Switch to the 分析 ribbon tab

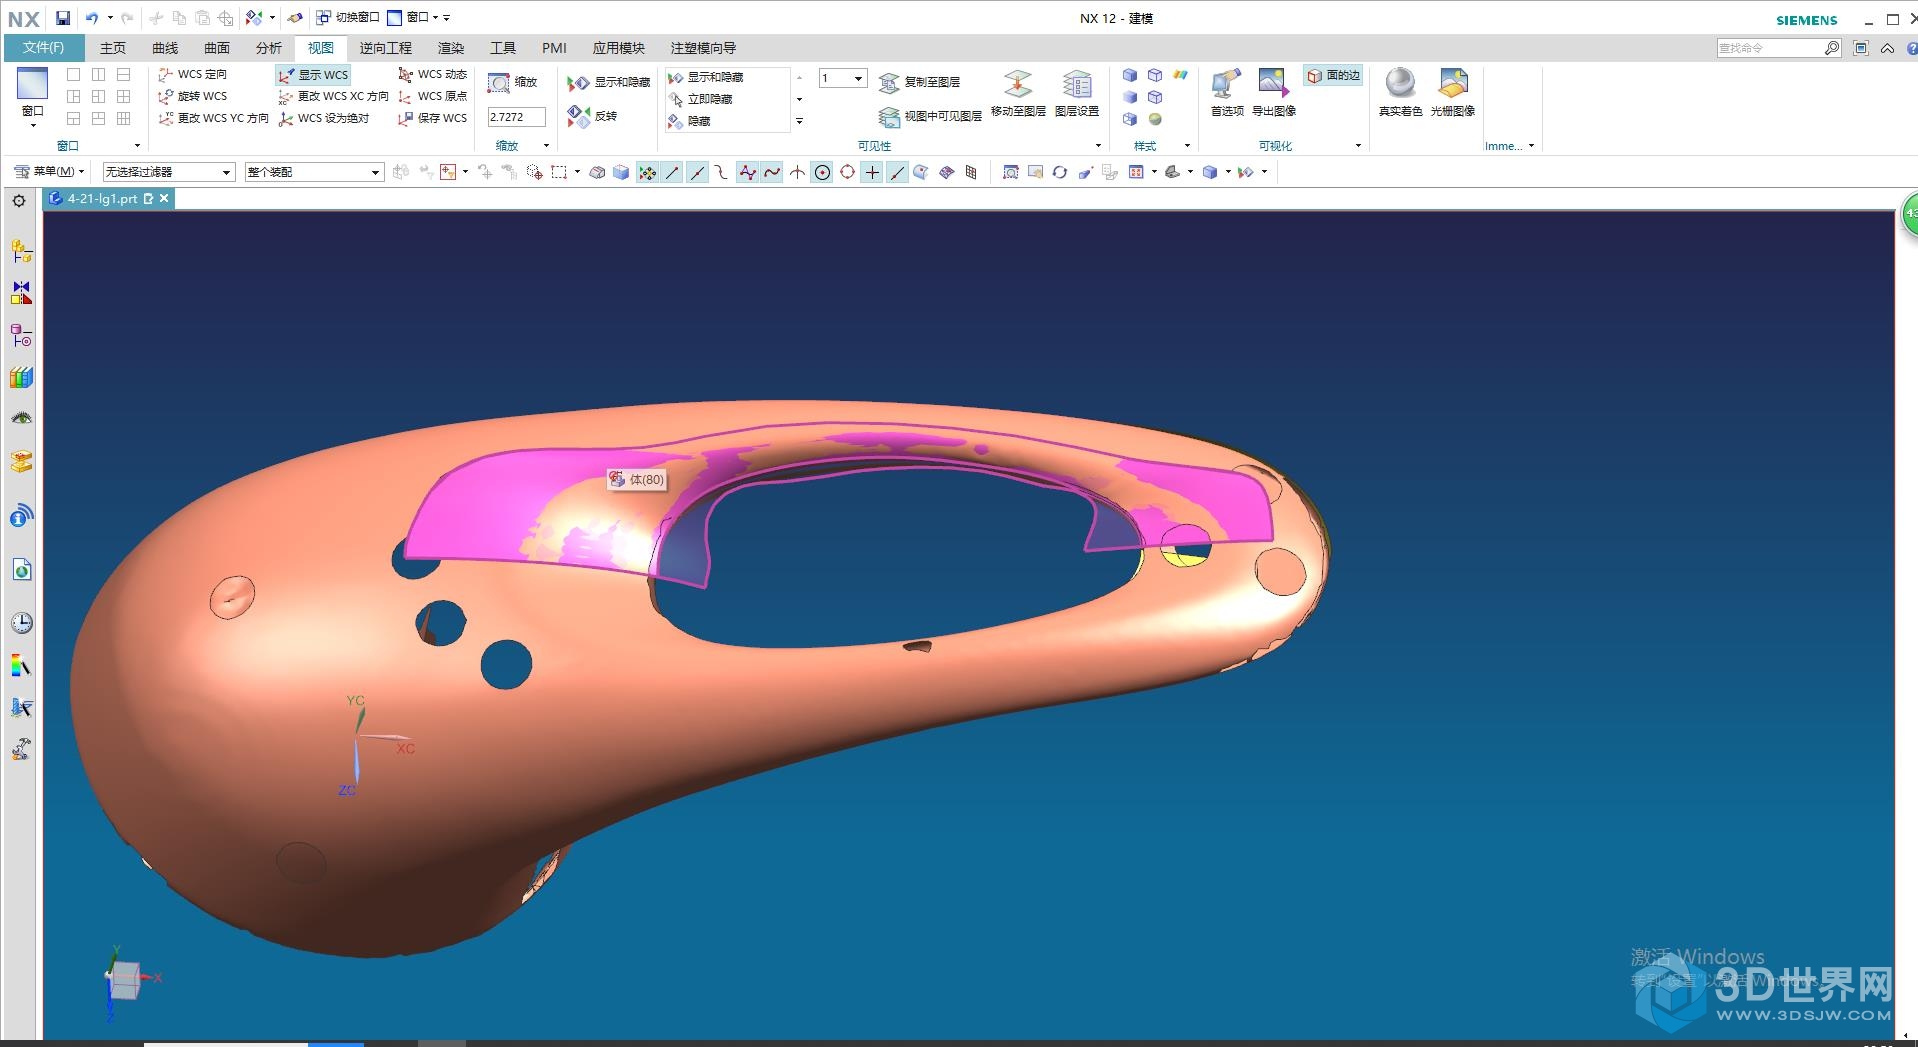(269, 48)
